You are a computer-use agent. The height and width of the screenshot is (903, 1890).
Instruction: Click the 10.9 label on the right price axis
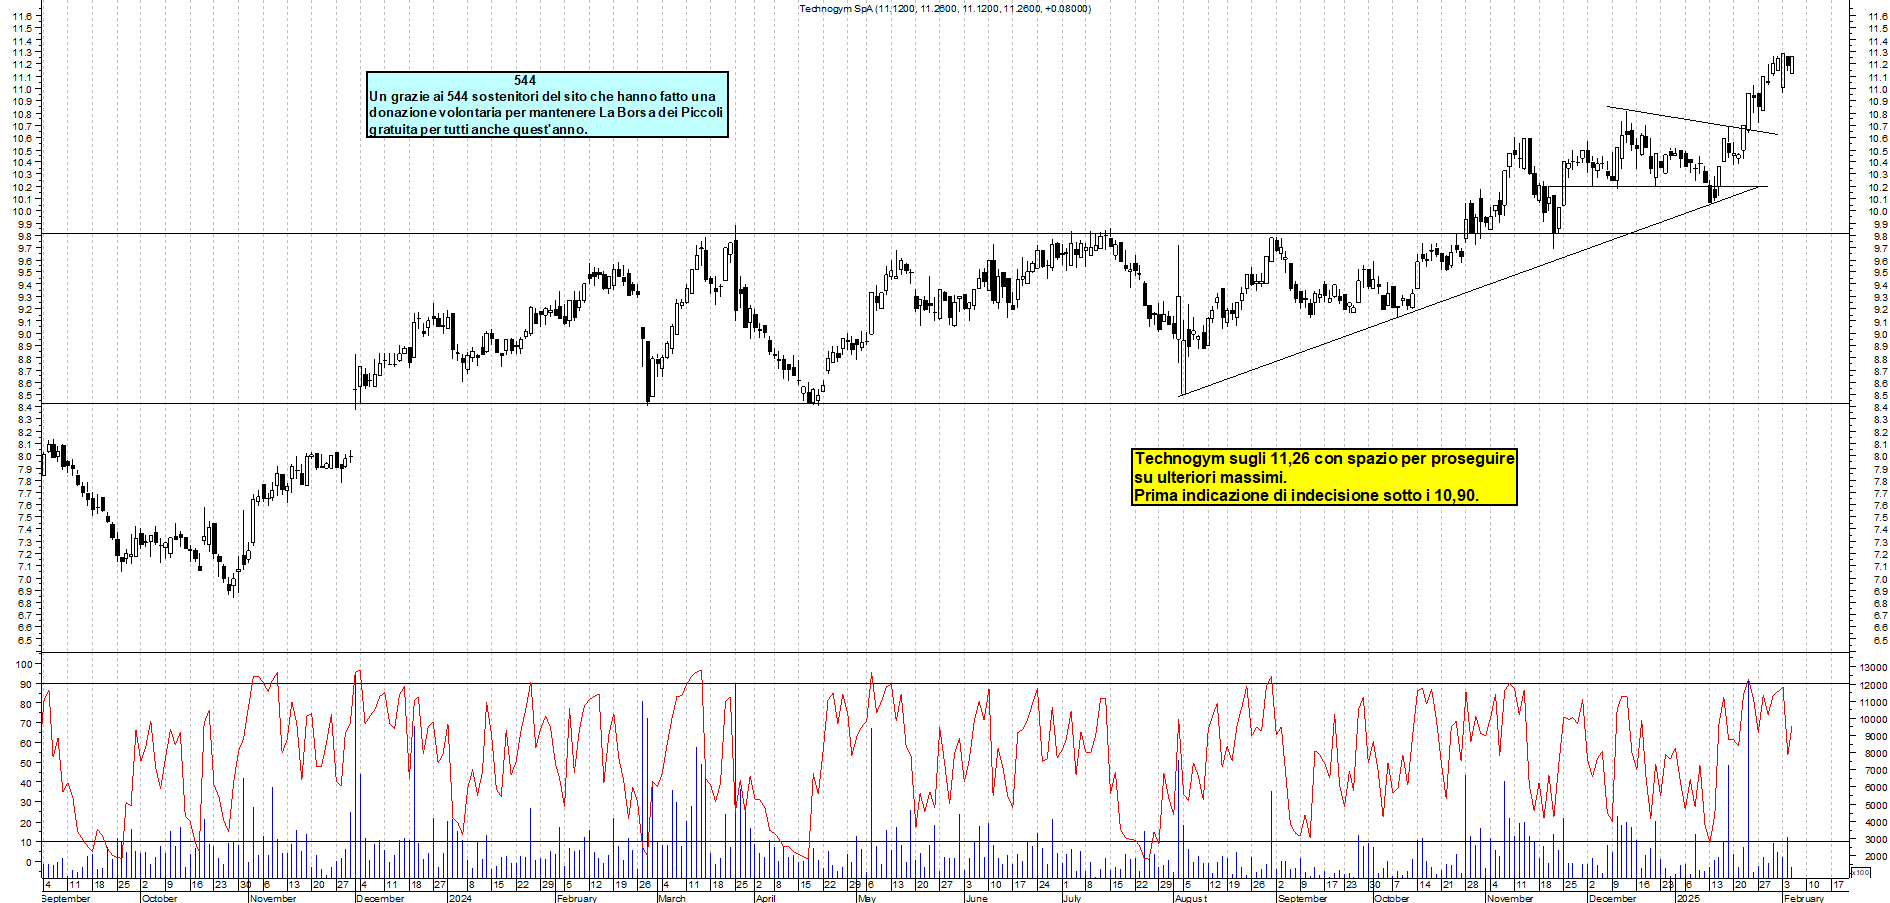[1877, 101]
